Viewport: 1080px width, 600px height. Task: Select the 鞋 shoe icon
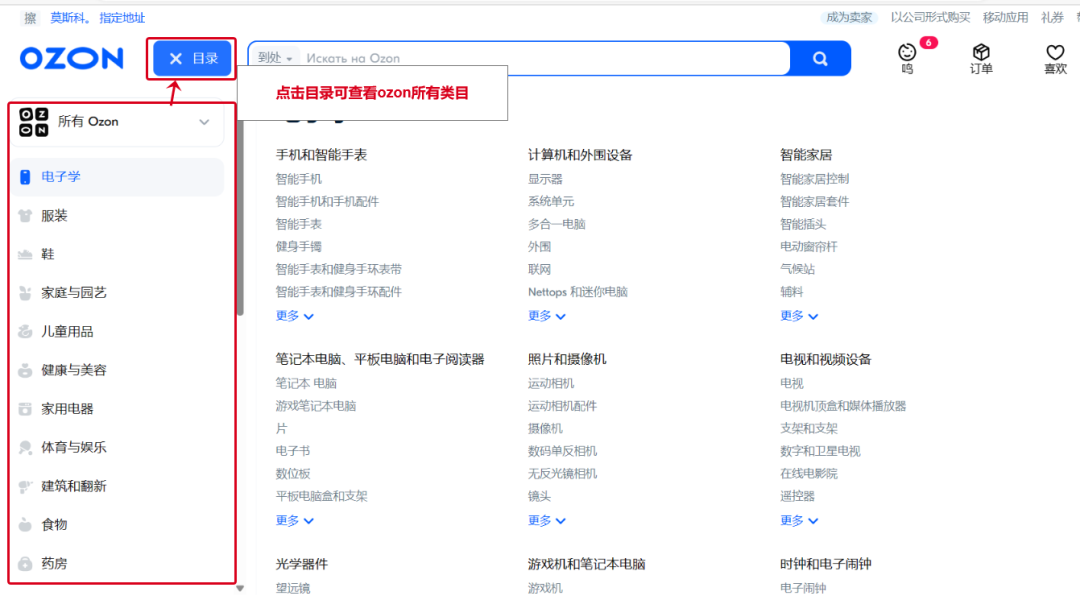tap(25, 255)
